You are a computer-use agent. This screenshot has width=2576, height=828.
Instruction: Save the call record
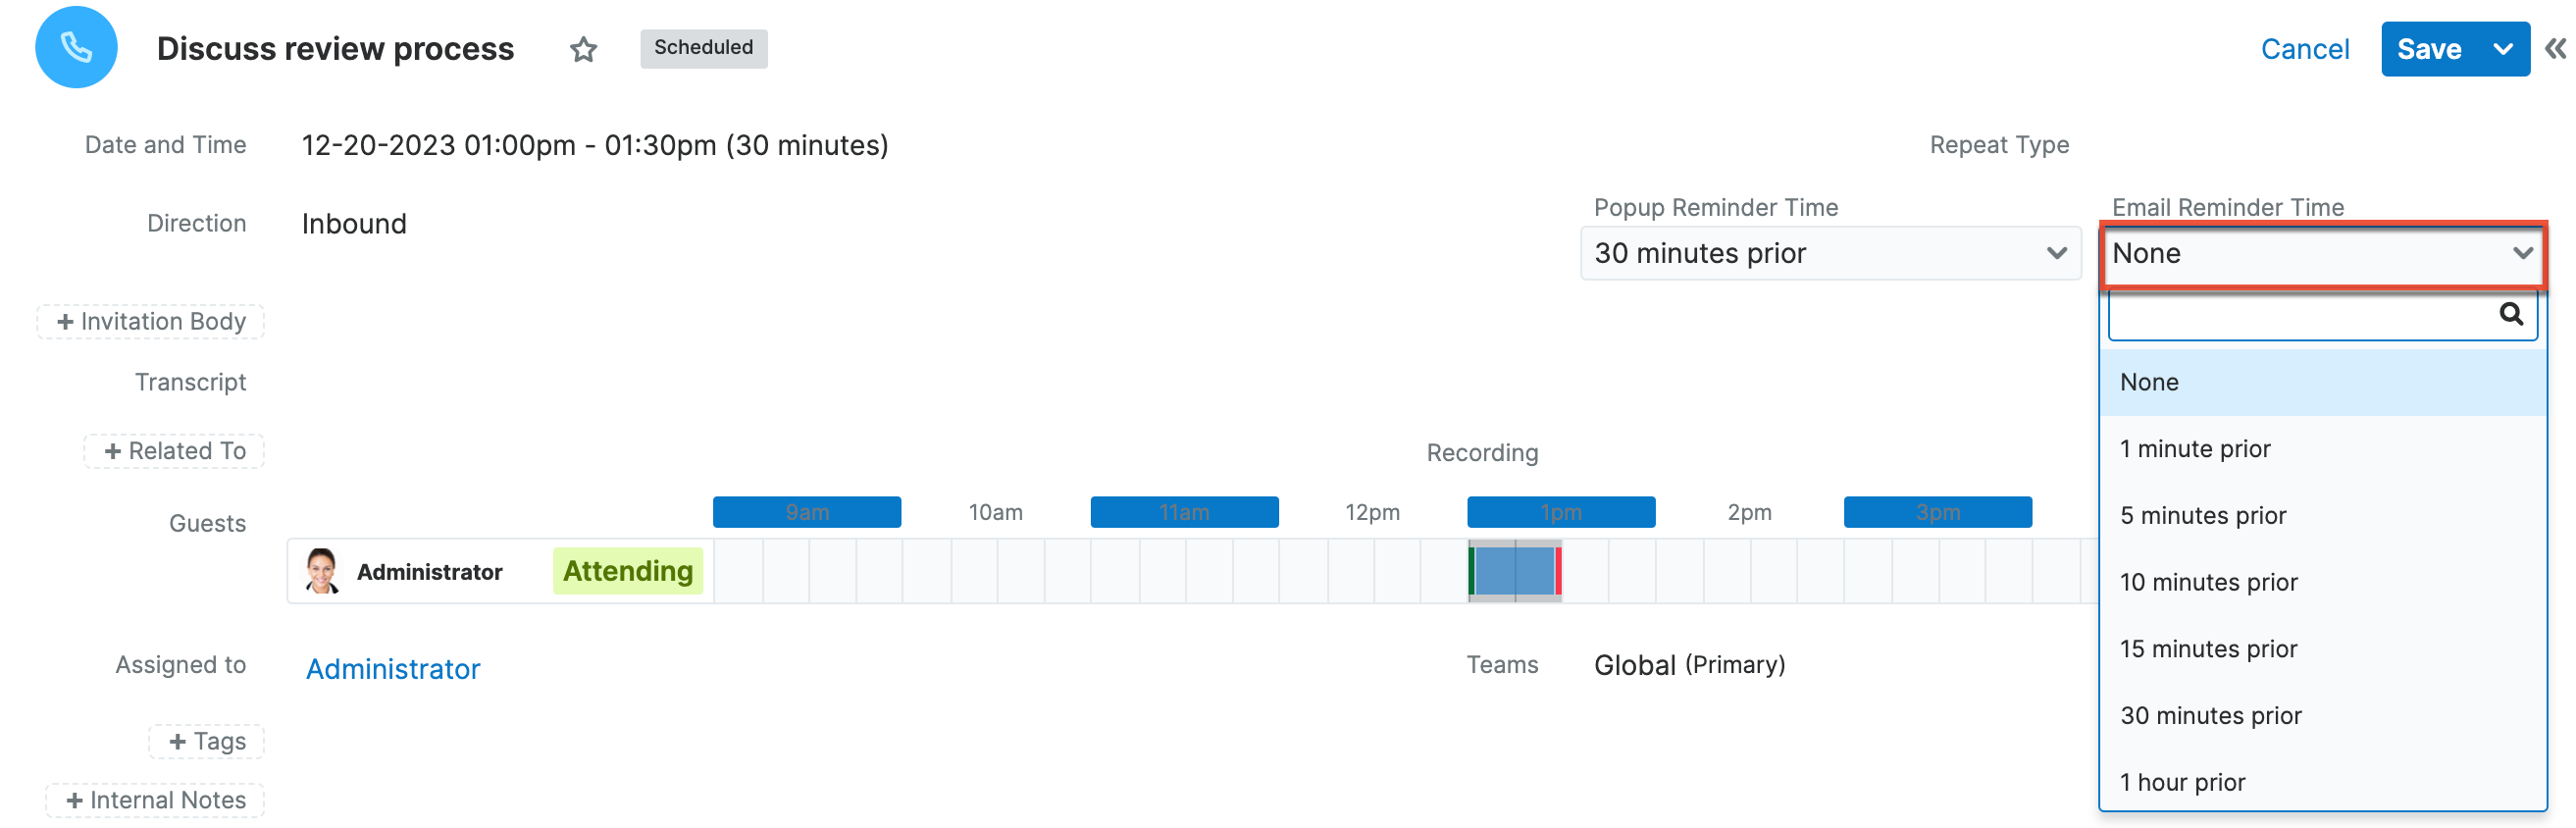pos(2428,49)
